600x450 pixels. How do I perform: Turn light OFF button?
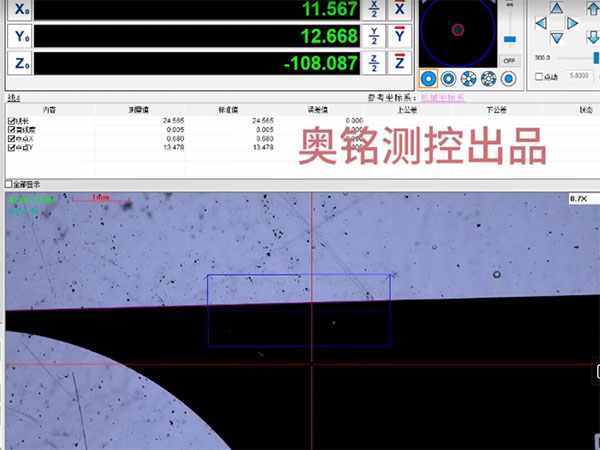[509, 60]
